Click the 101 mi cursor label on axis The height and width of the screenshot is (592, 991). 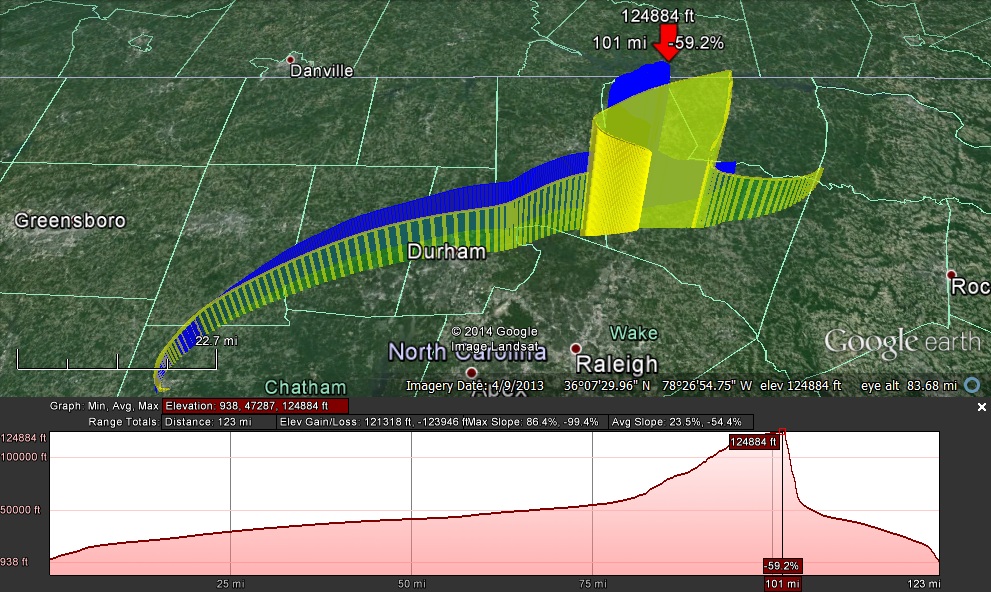(781, 583)
